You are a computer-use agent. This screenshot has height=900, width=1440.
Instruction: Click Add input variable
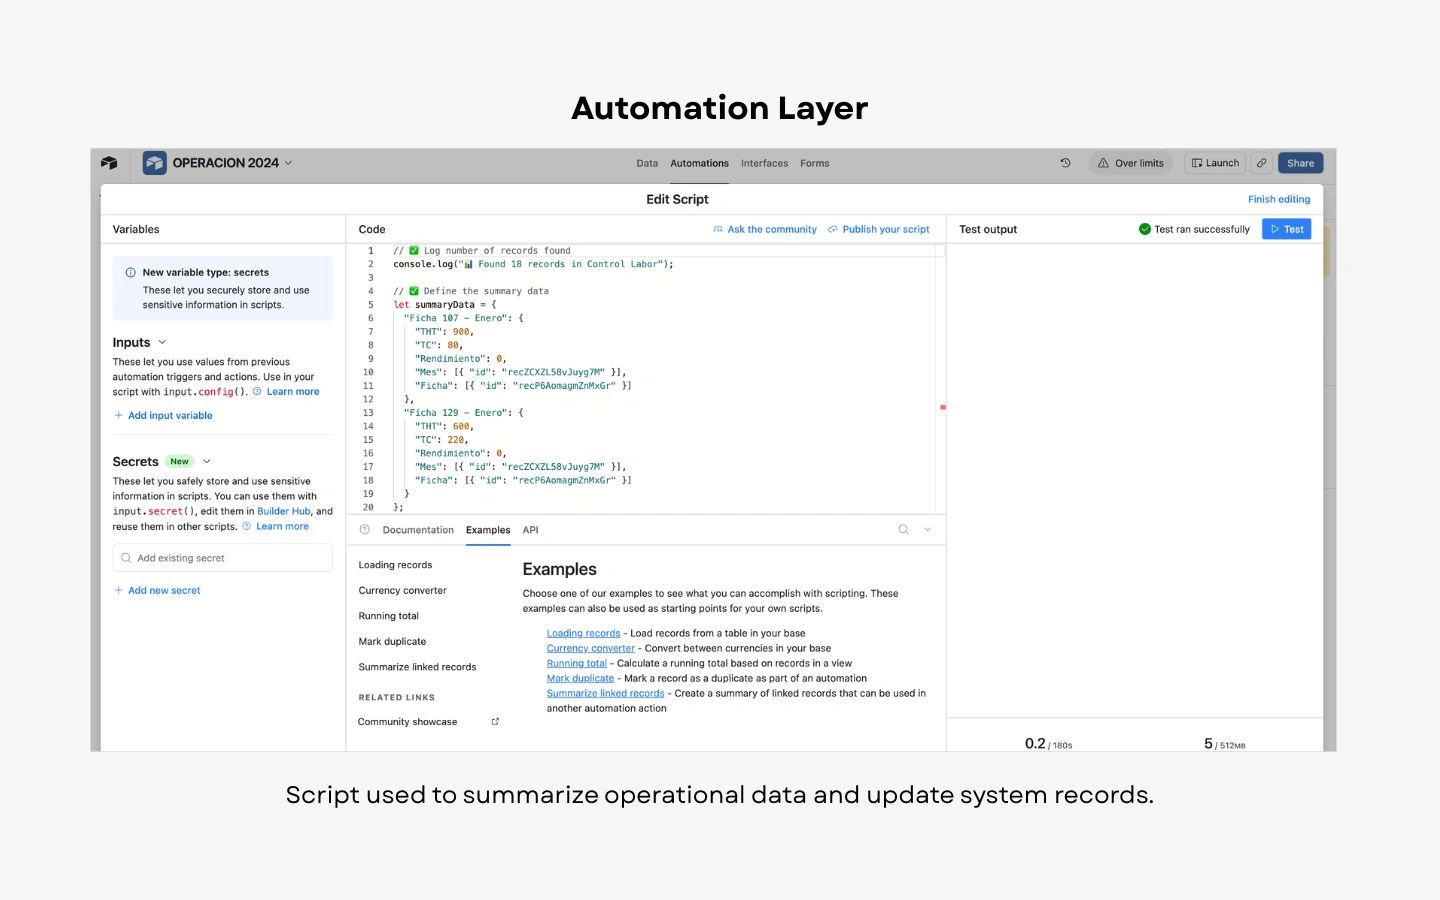tap(163, 416)
